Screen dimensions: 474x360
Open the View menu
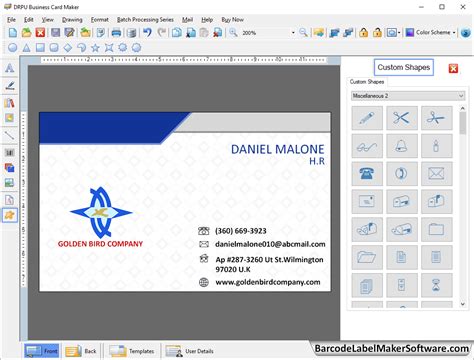point(47,20)
